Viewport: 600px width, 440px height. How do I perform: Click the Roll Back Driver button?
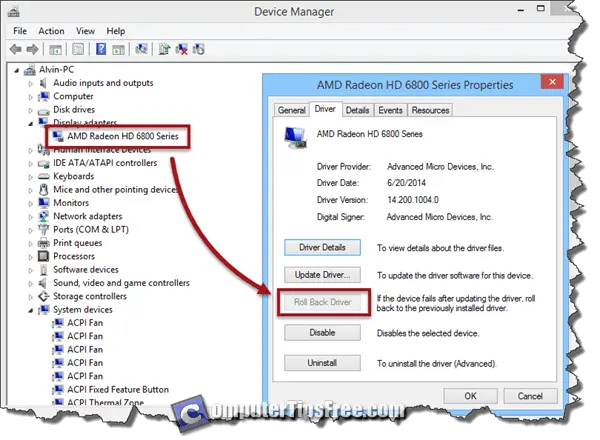click(322, 302)
